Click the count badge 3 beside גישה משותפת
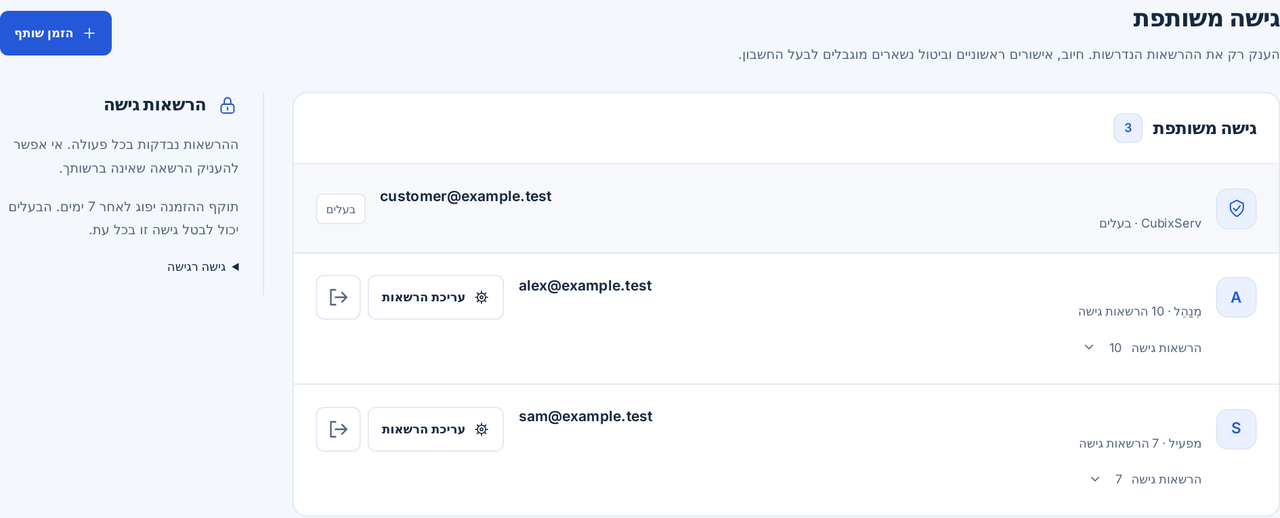 (1128, 128)
